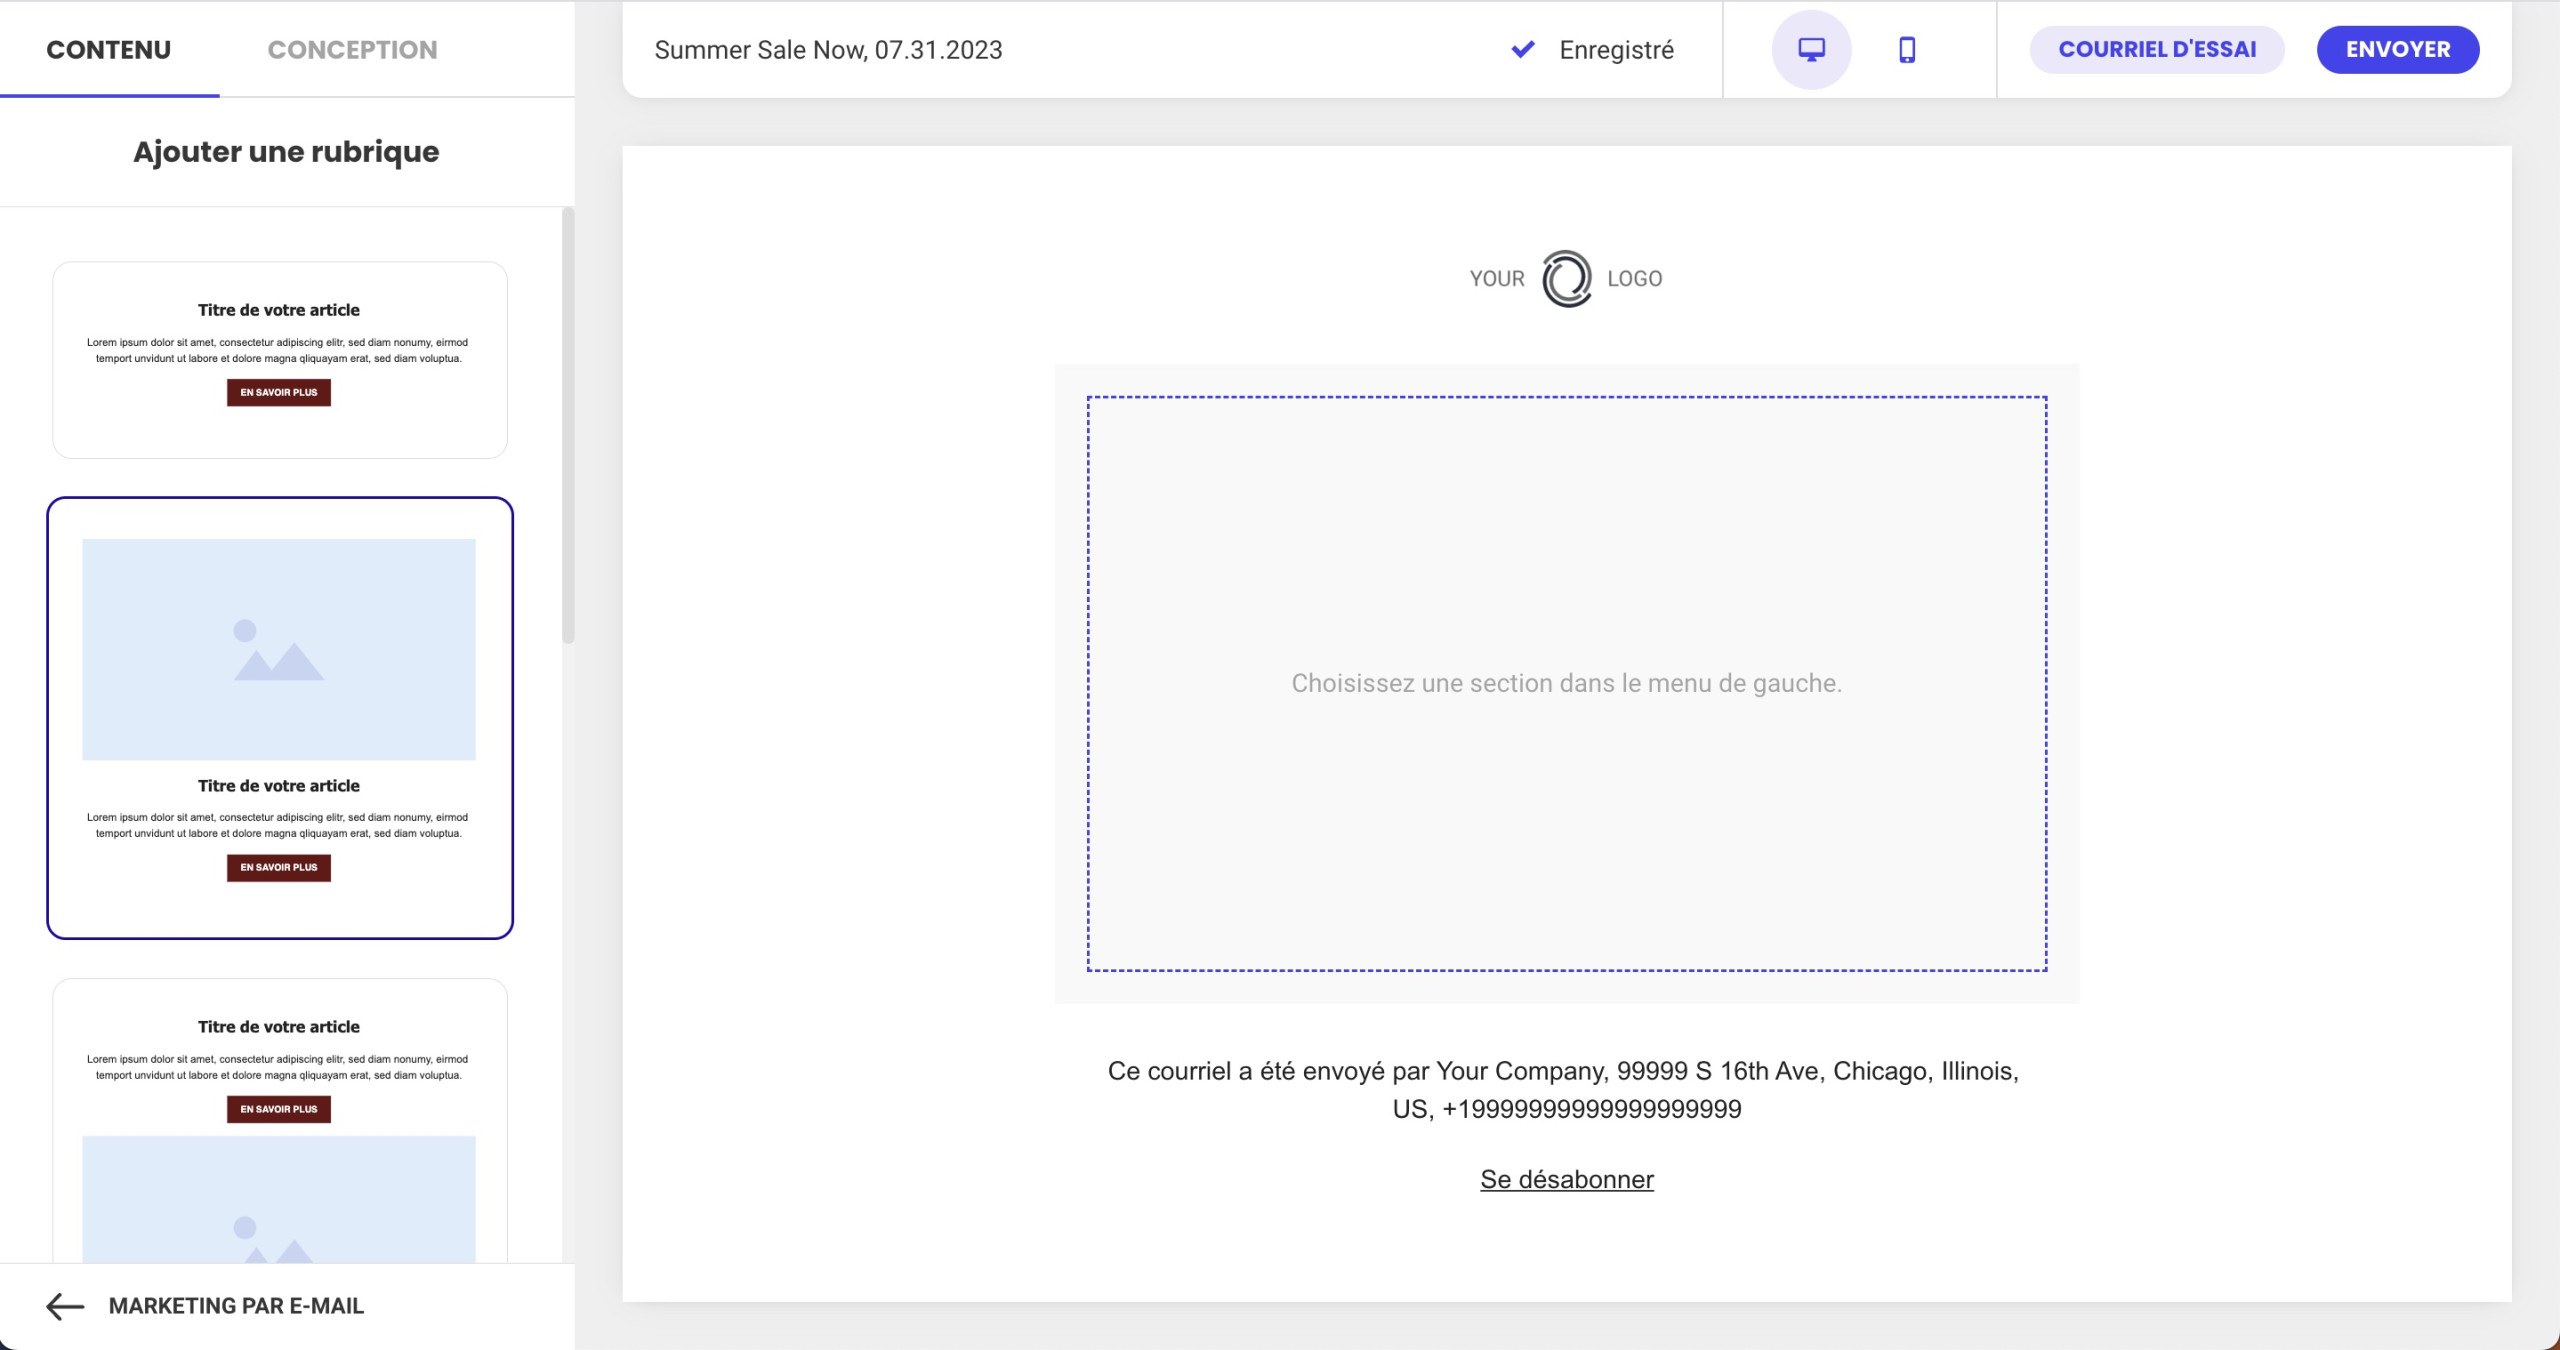Image resolution: width=2560 pixels, height=1350 pixels.
Task: Click the Se désabonner link
Action: tap(1567, 1179)
